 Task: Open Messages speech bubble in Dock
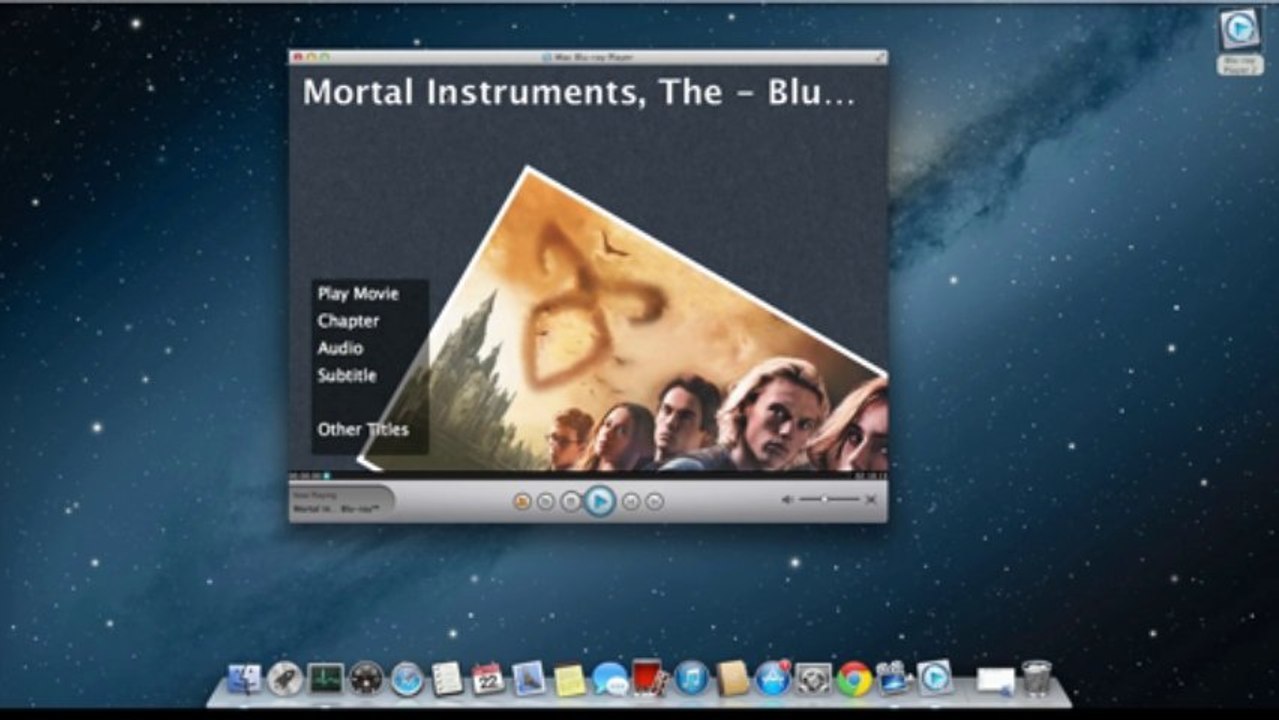(x=610, y=678)
